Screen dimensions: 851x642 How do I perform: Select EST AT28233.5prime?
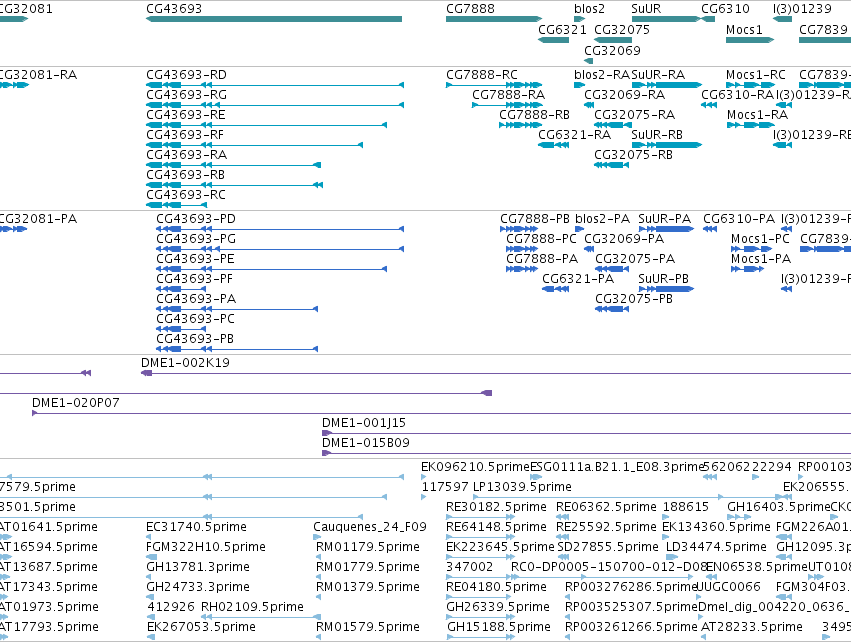click(x=752, y=627)
